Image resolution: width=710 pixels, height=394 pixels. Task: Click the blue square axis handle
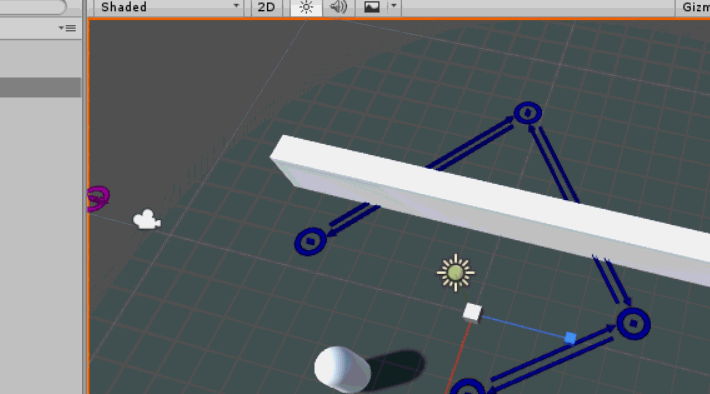pos(571,338)
